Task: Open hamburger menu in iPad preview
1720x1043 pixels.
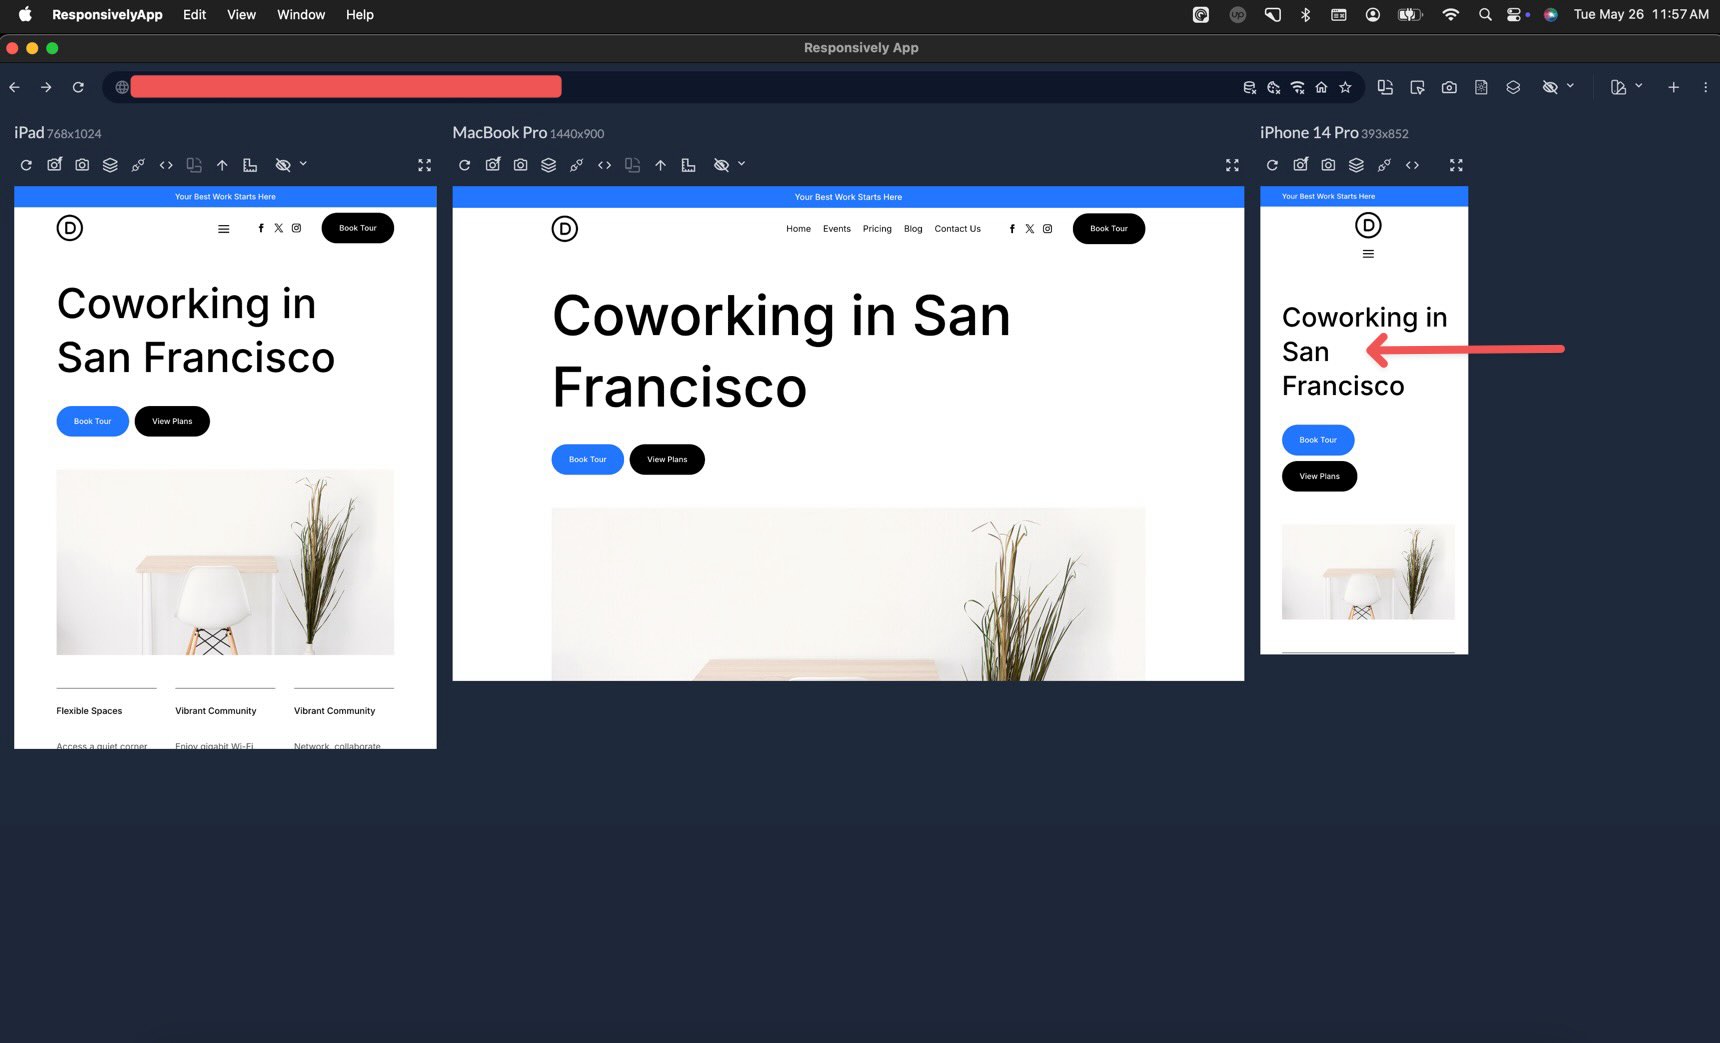Action: pos(224,229)
